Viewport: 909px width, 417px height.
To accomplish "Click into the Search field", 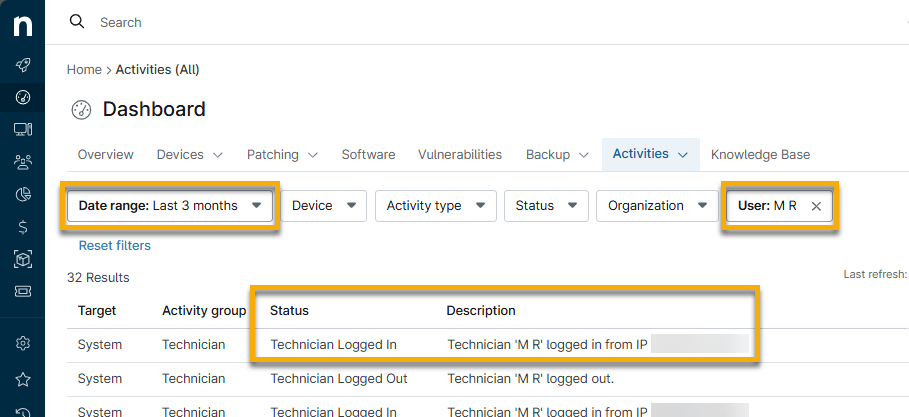I will (300, 22).
